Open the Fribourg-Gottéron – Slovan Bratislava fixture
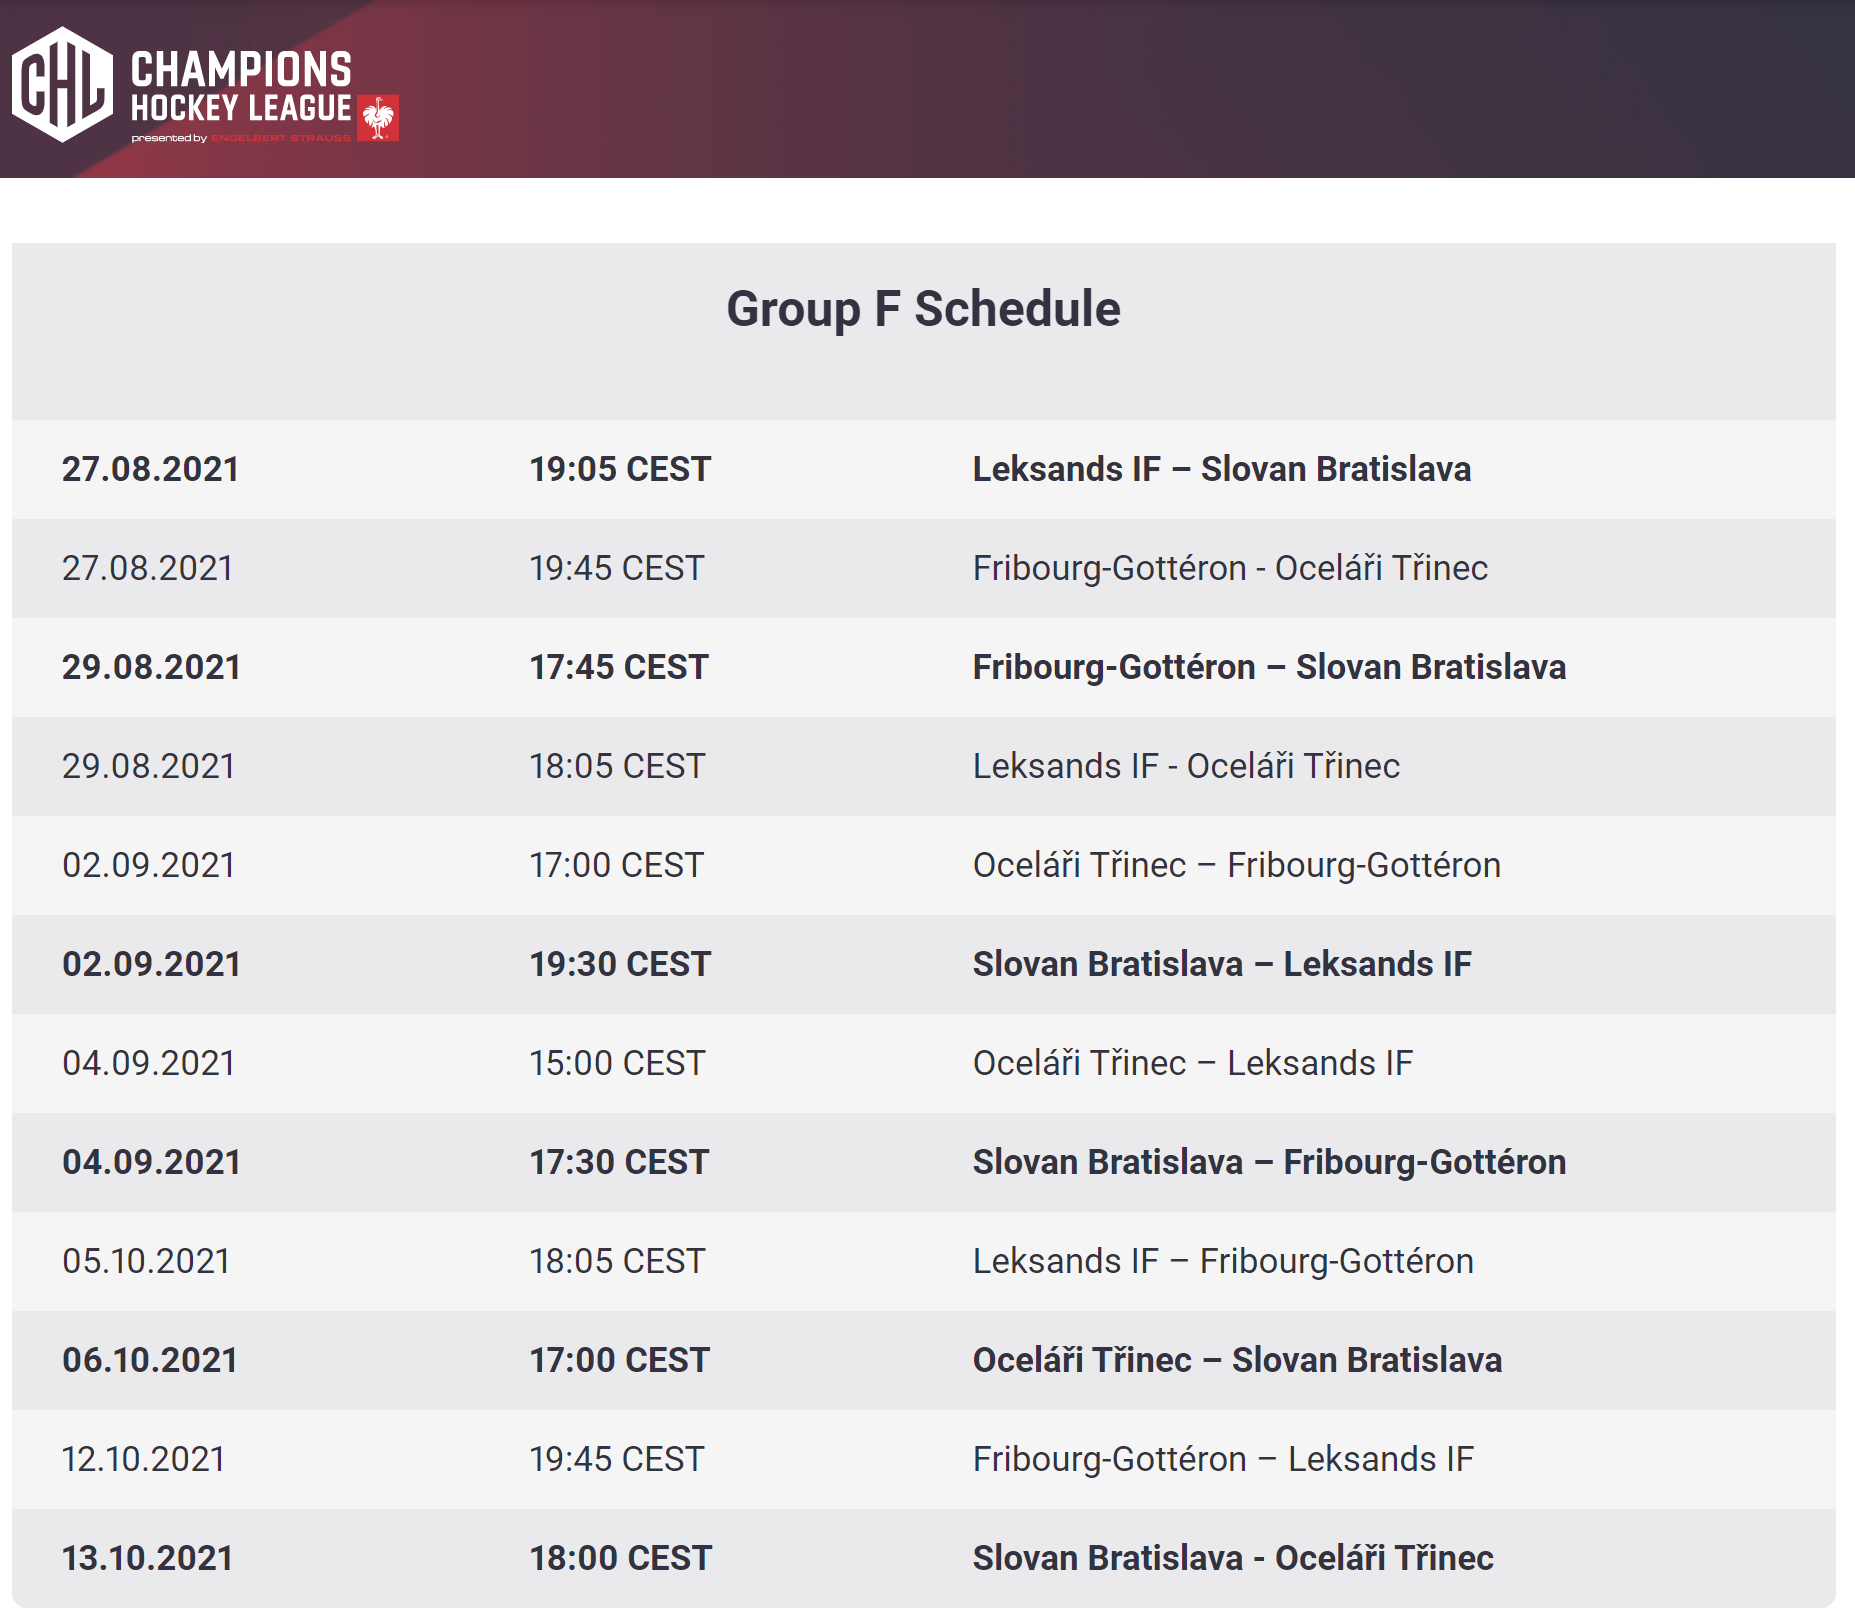This screenshot has width=1855, height=1622. (x=1269, y=667)
